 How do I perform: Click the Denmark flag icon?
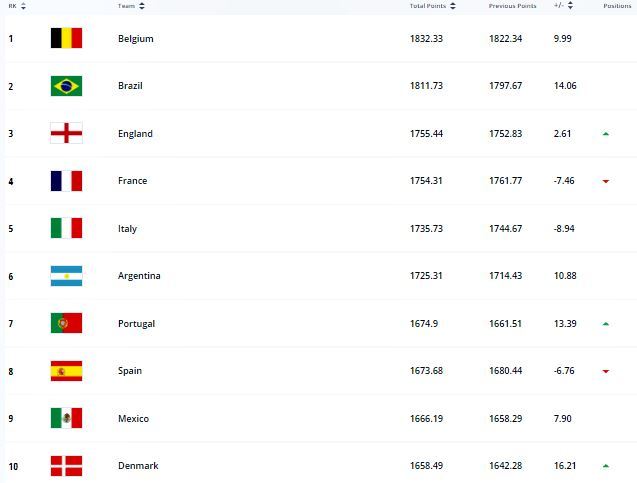66,466
